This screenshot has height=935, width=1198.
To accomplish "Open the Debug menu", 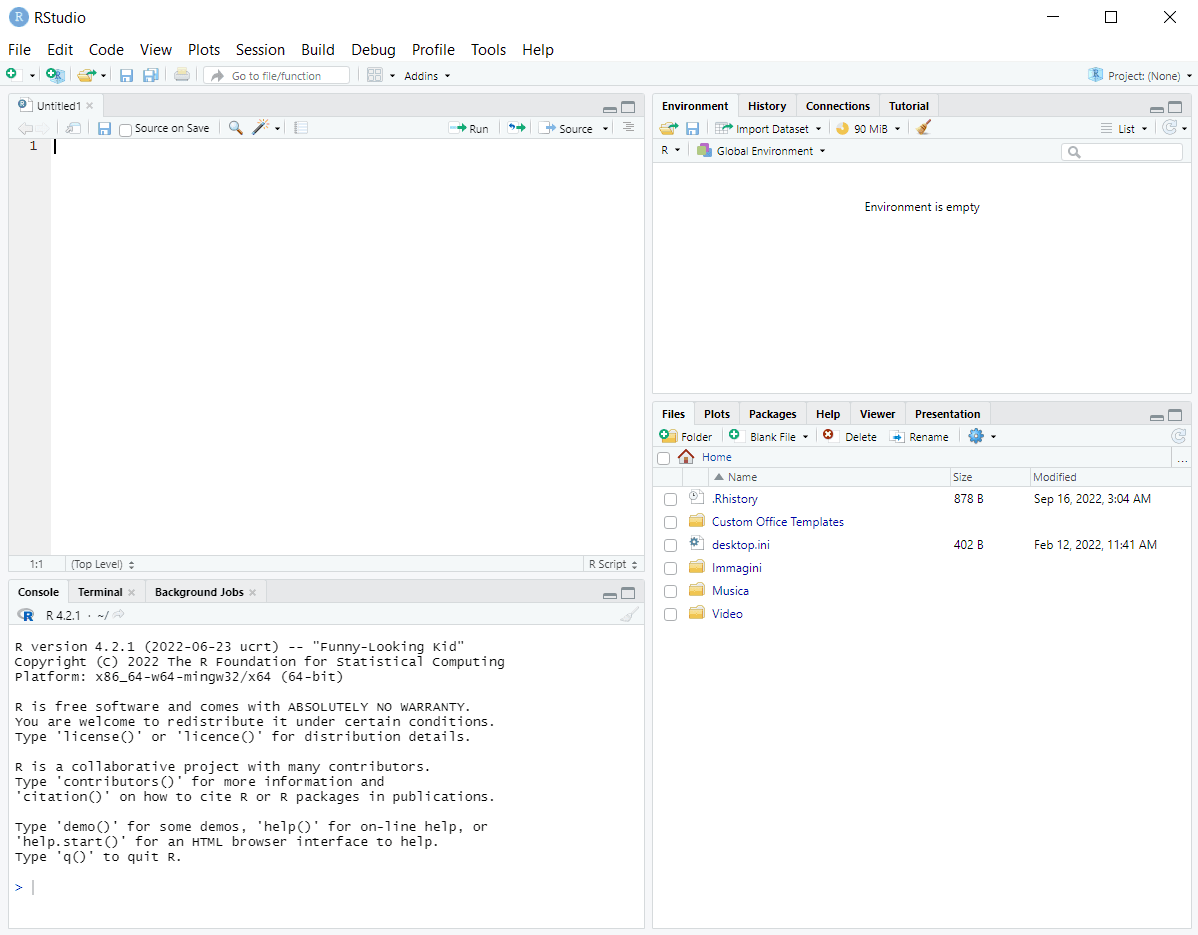I will (x=373, y=50).
